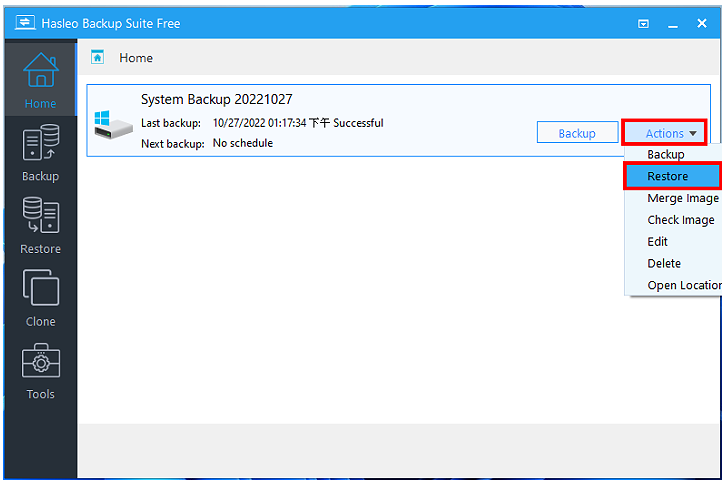The image size is (726, 487).
Task: Choose Edit from Actions menu
Action: pos(672,242)
